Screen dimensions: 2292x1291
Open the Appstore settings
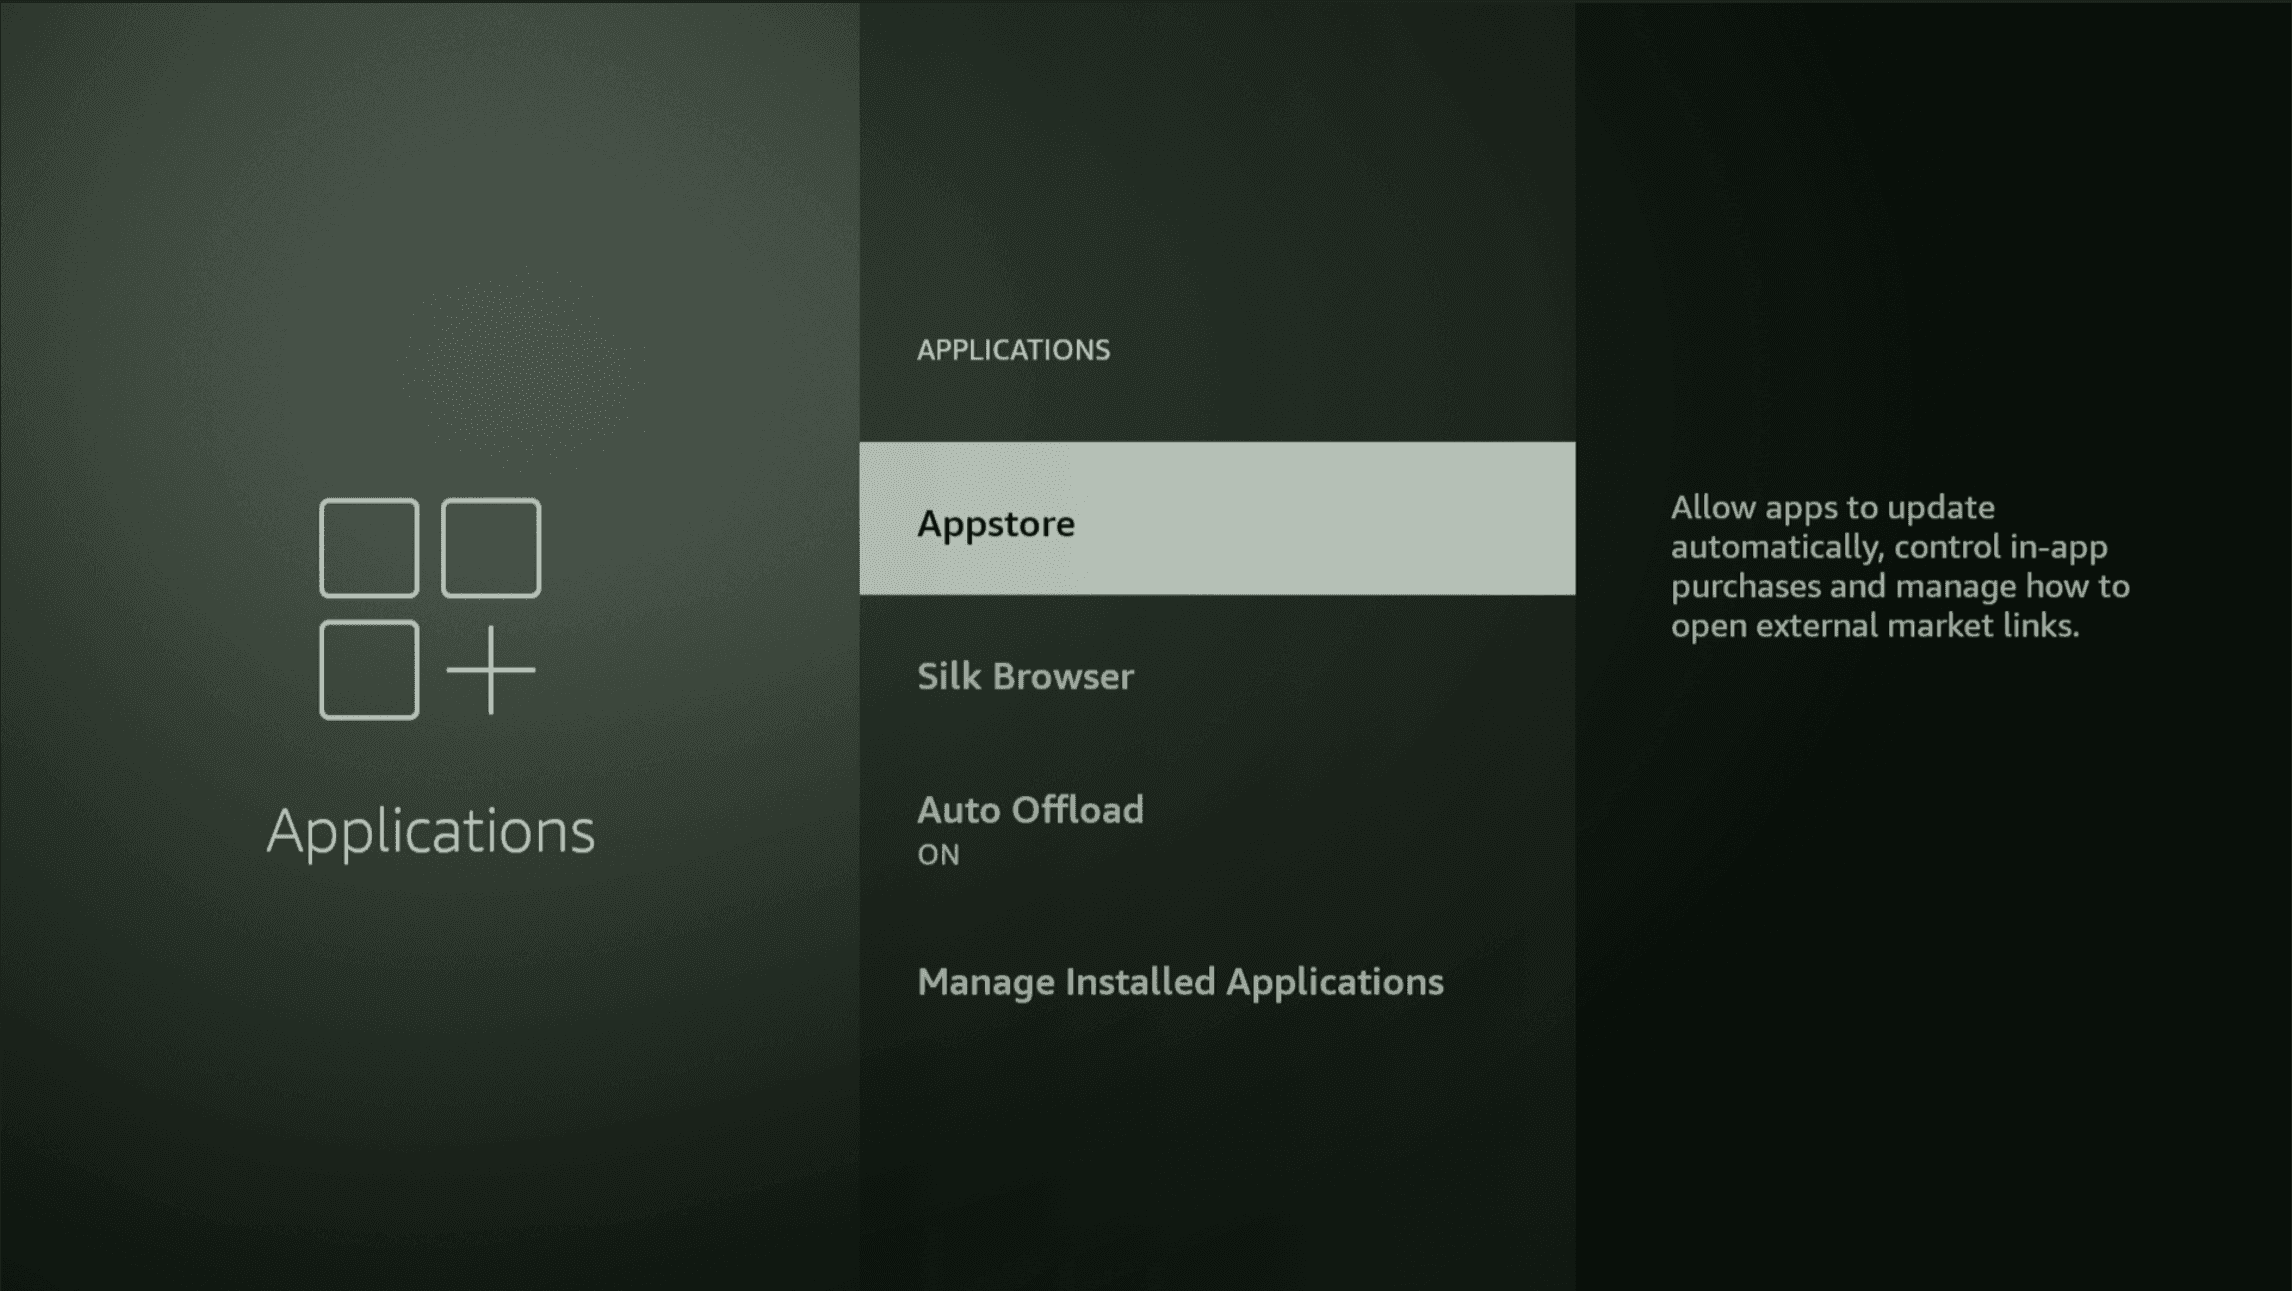[996, 523]
